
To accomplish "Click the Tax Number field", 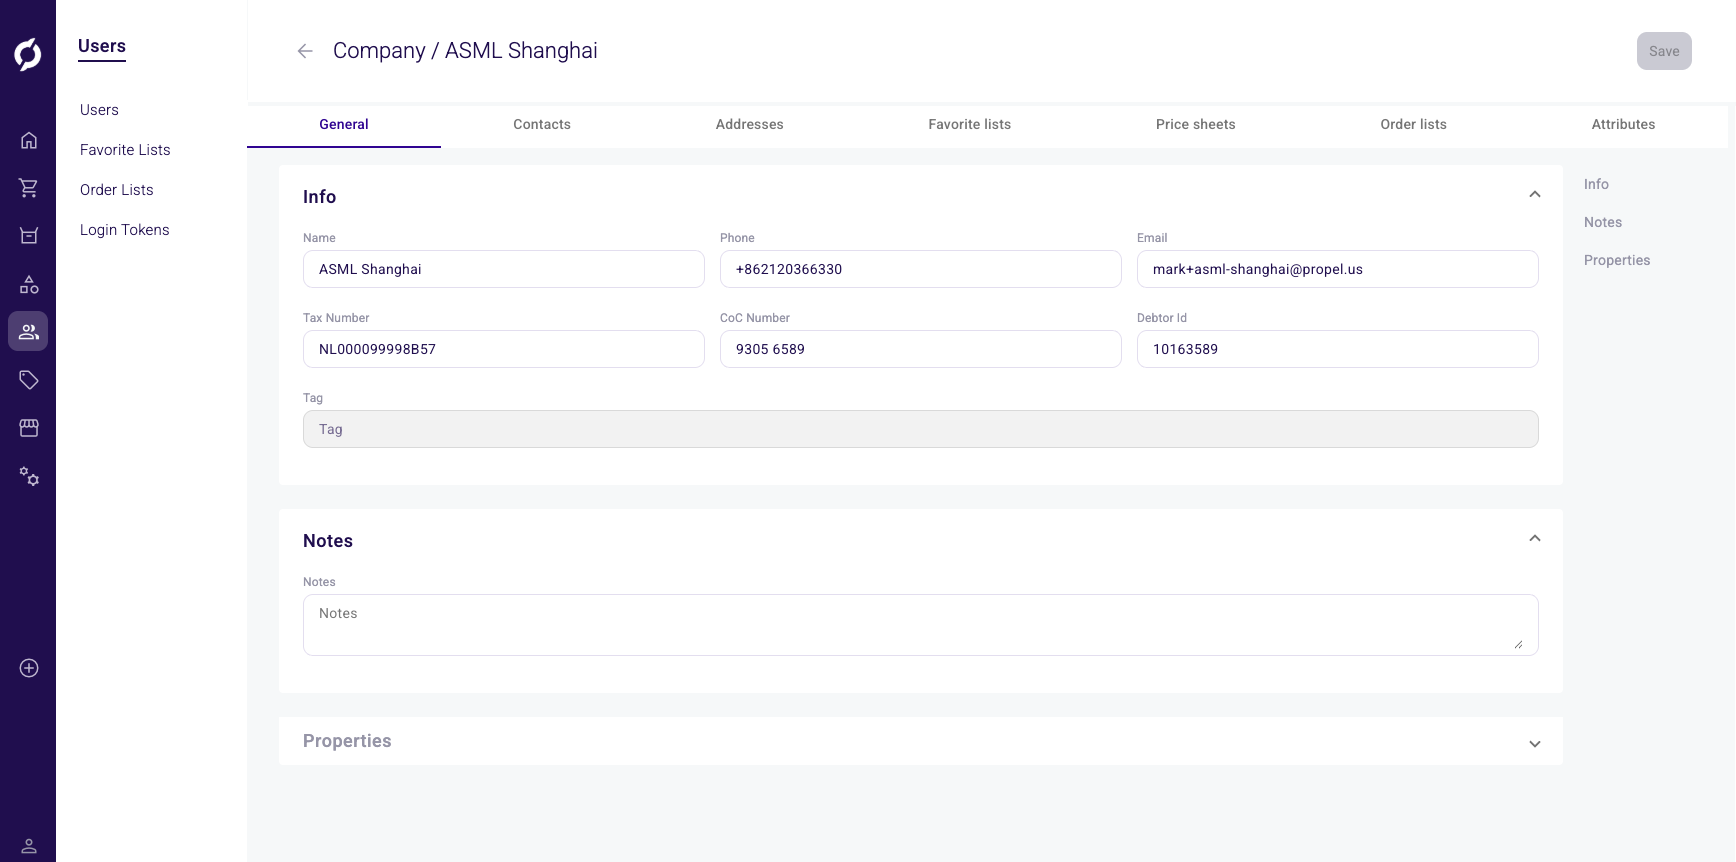I will pyautogui.click(x=504, y=349).
